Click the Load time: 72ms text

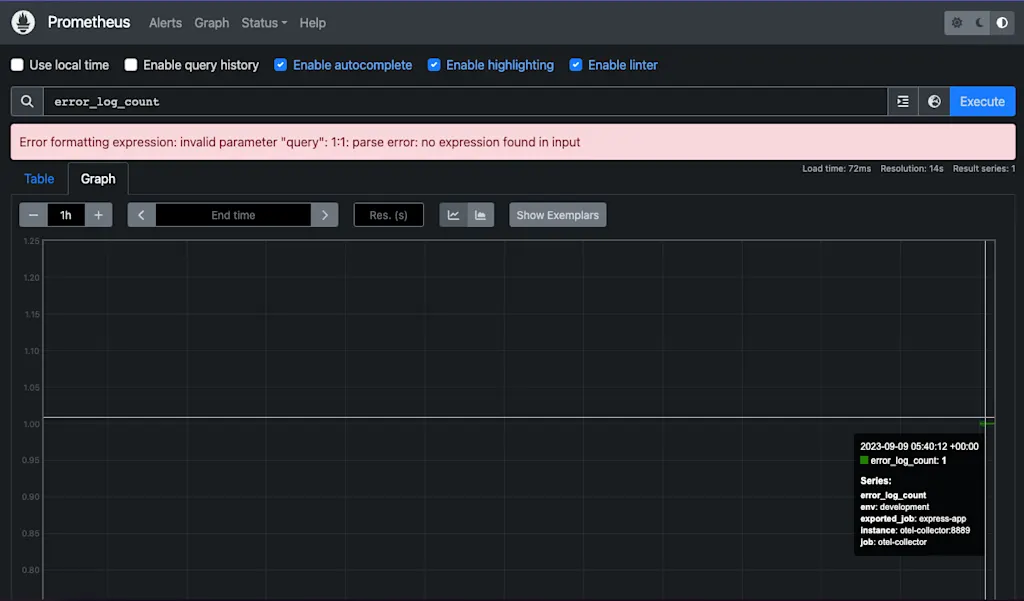point(837,169)
